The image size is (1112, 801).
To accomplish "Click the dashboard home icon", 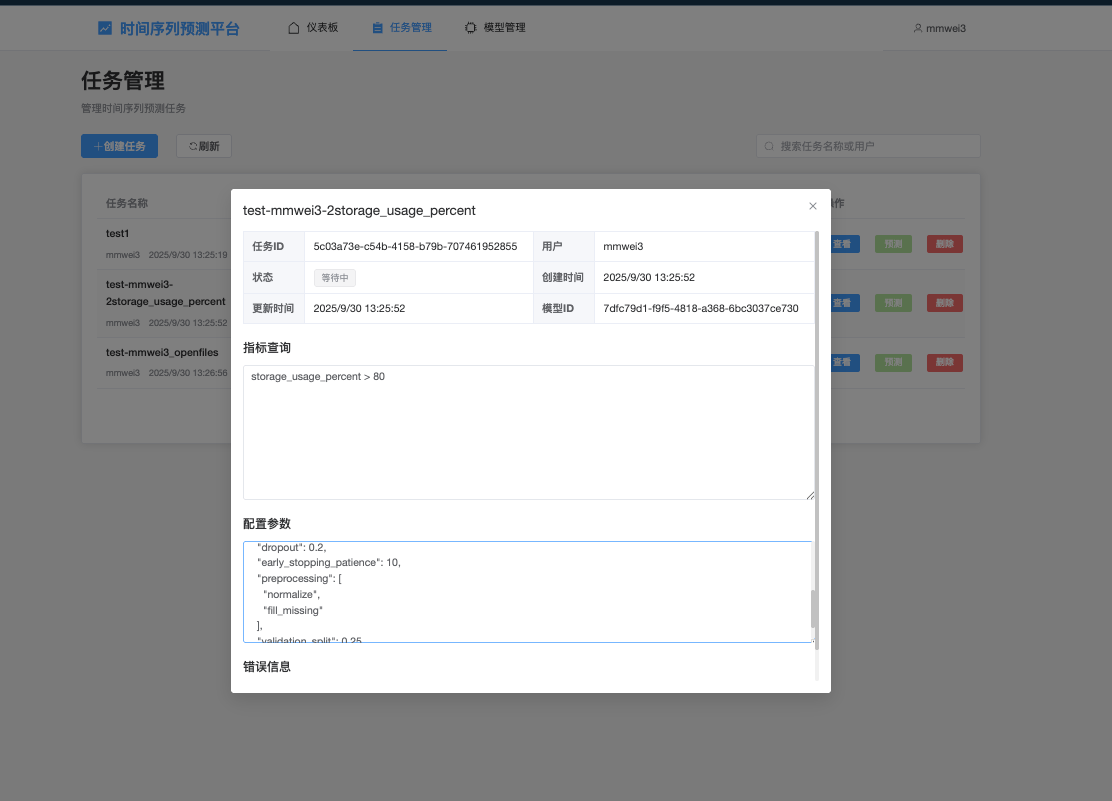I will click(294, 28).
